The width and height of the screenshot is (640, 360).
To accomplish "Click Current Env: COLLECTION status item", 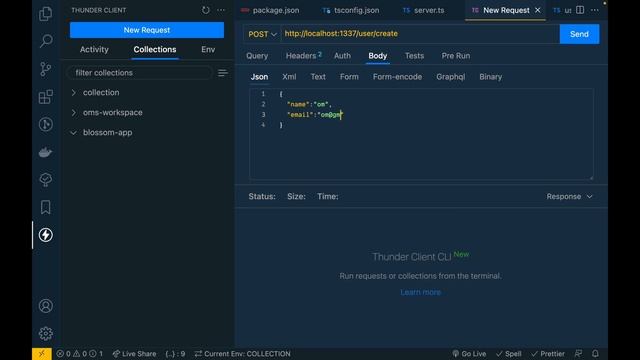I will coord(242,354).
